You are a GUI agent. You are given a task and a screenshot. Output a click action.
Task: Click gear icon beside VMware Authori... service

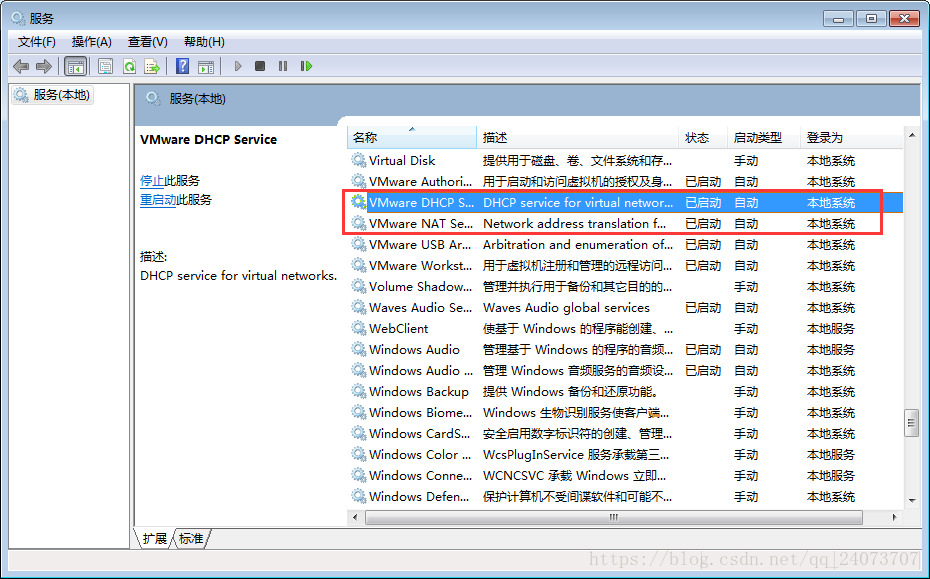[358, 181]
